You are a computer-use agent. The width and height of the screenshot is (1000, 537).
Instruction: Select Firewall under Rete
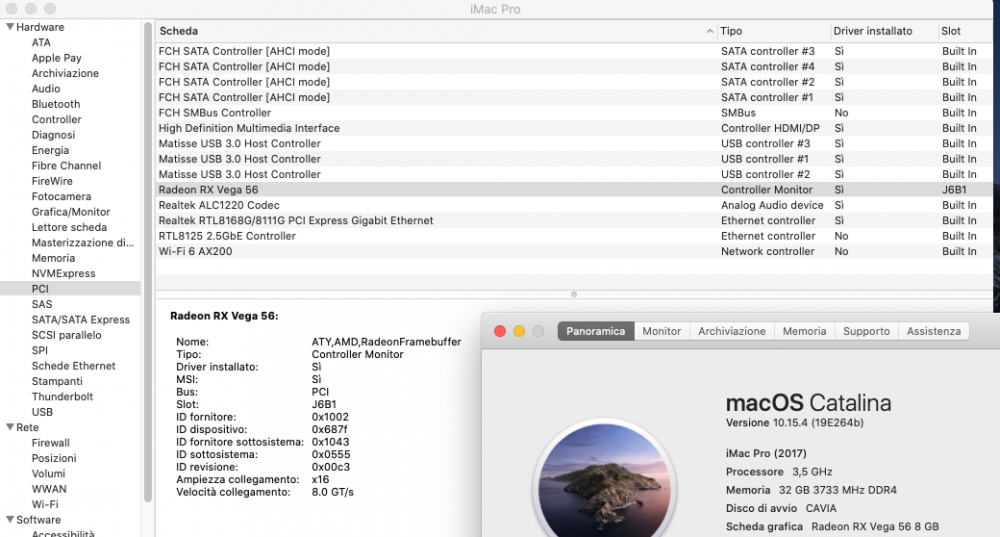point(50,443)
